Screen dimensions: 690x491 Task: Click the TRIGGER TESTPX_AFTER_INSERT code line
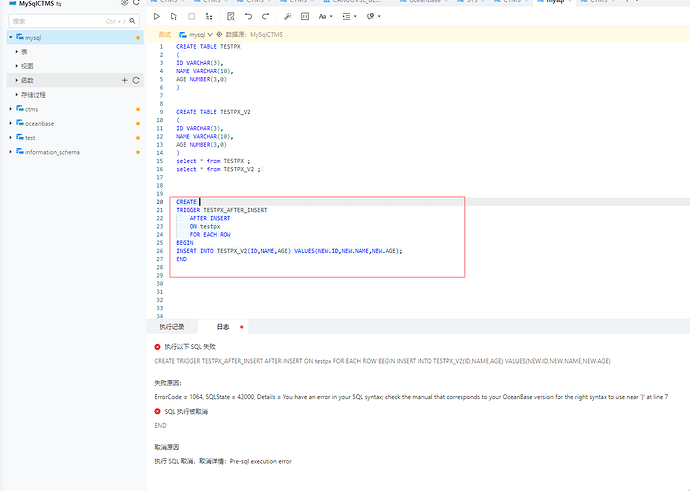[221, 210]
